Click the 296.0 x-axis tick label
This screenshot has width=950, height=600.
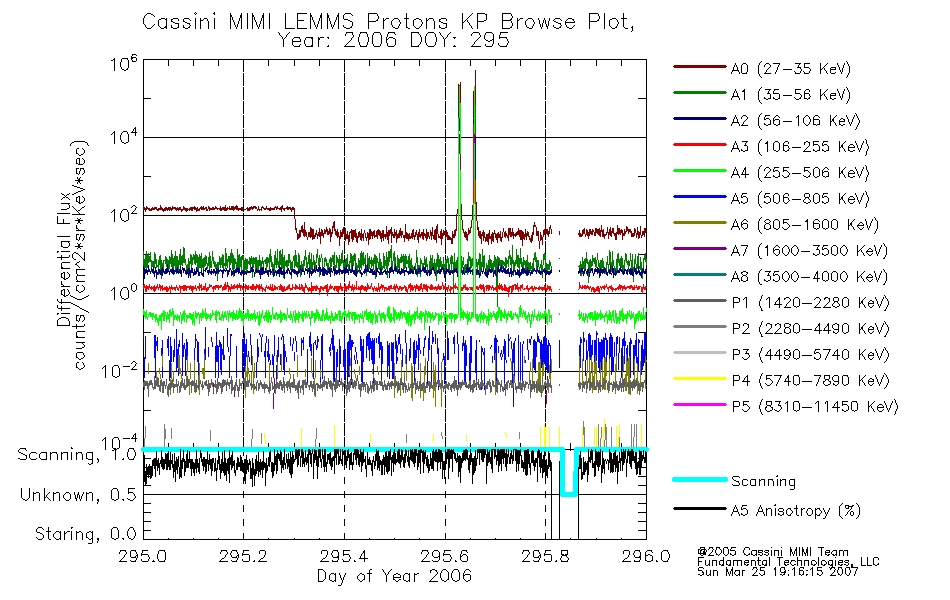pyautogui.click(x=646, y=556)
